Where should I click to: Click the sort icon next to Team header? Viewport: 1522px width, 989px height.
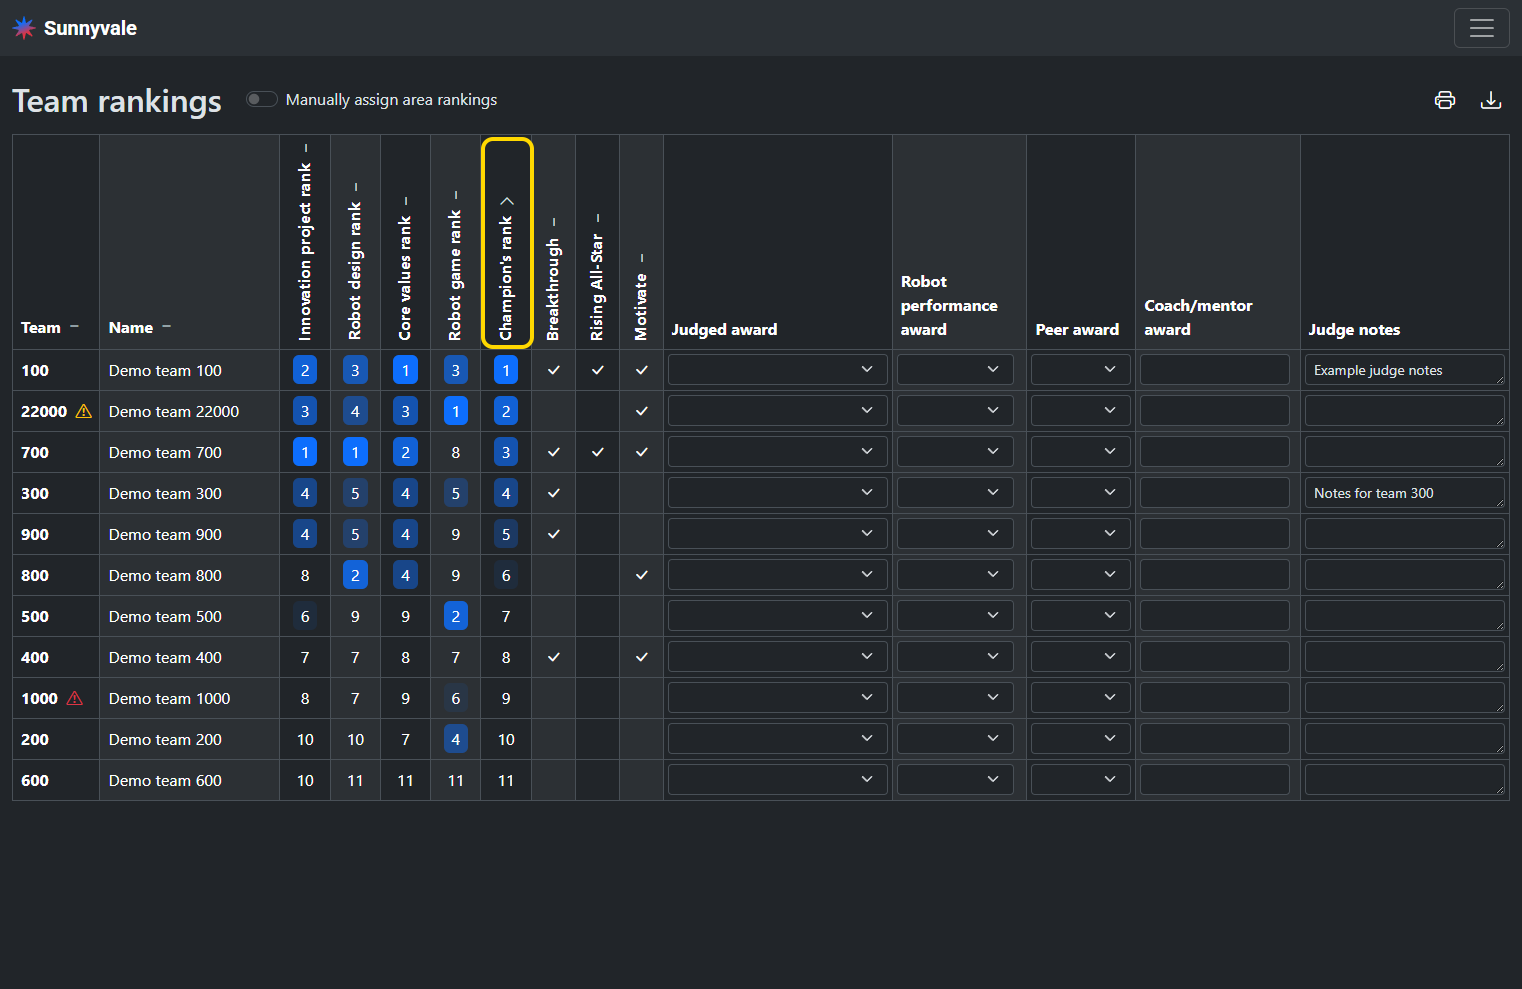coord(74,327)
